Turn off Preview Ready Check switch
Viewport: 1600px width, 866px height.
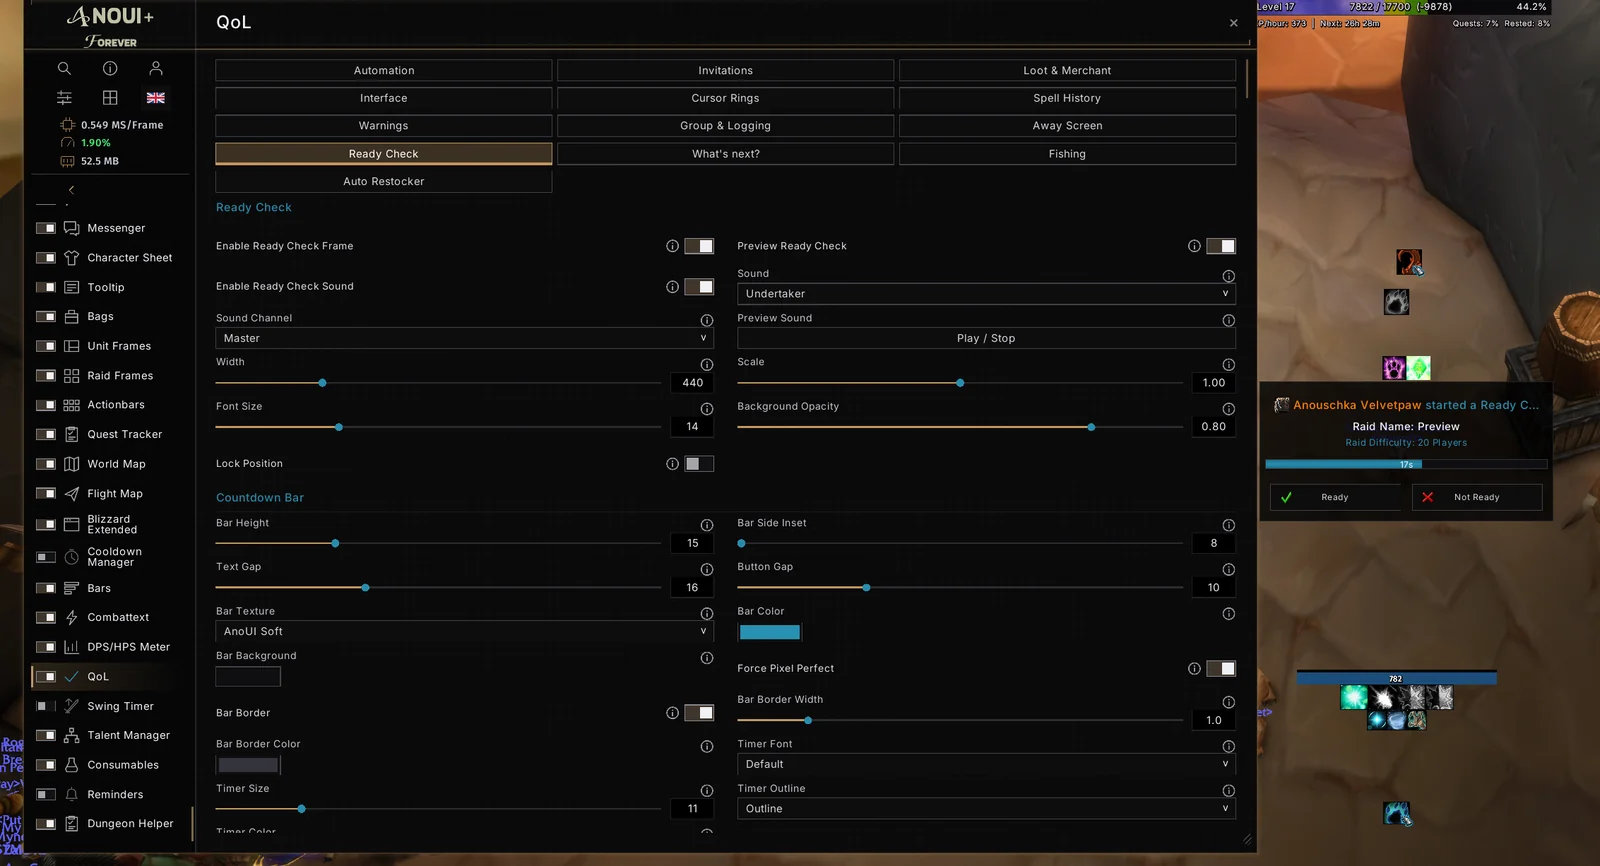1221,246
